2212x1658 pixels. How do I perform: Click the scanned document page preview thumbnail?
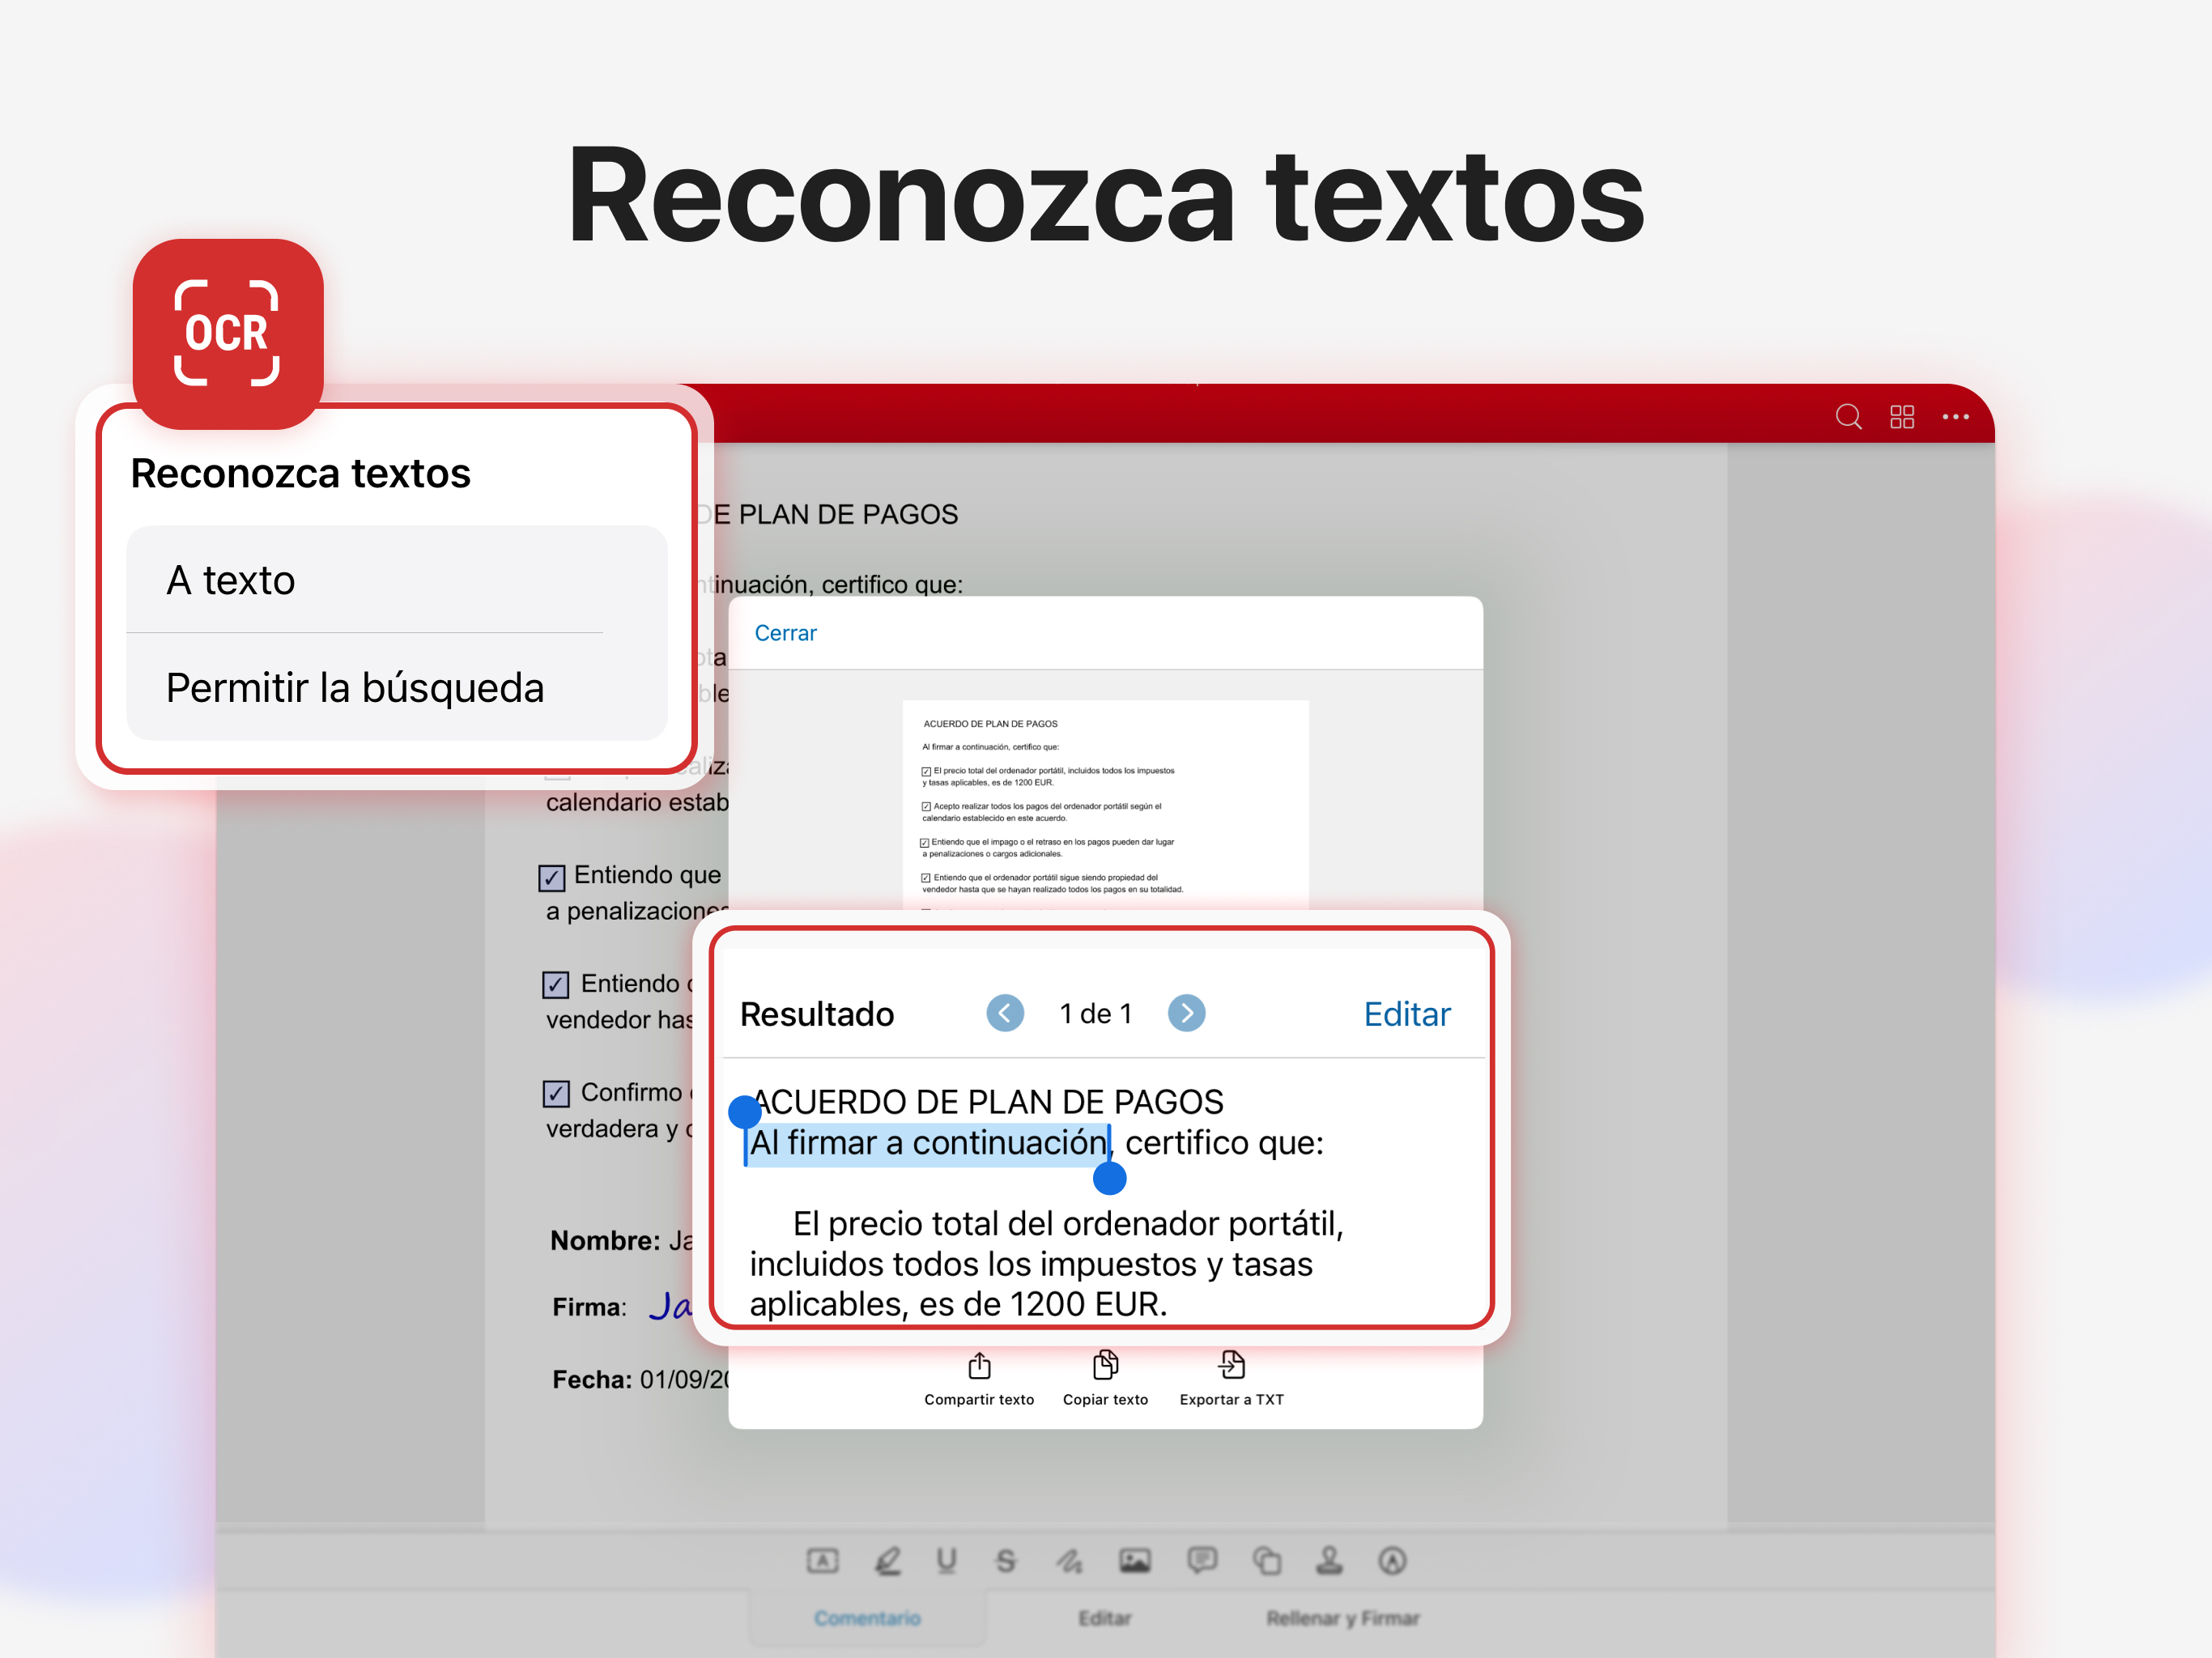click(1105, 805)
